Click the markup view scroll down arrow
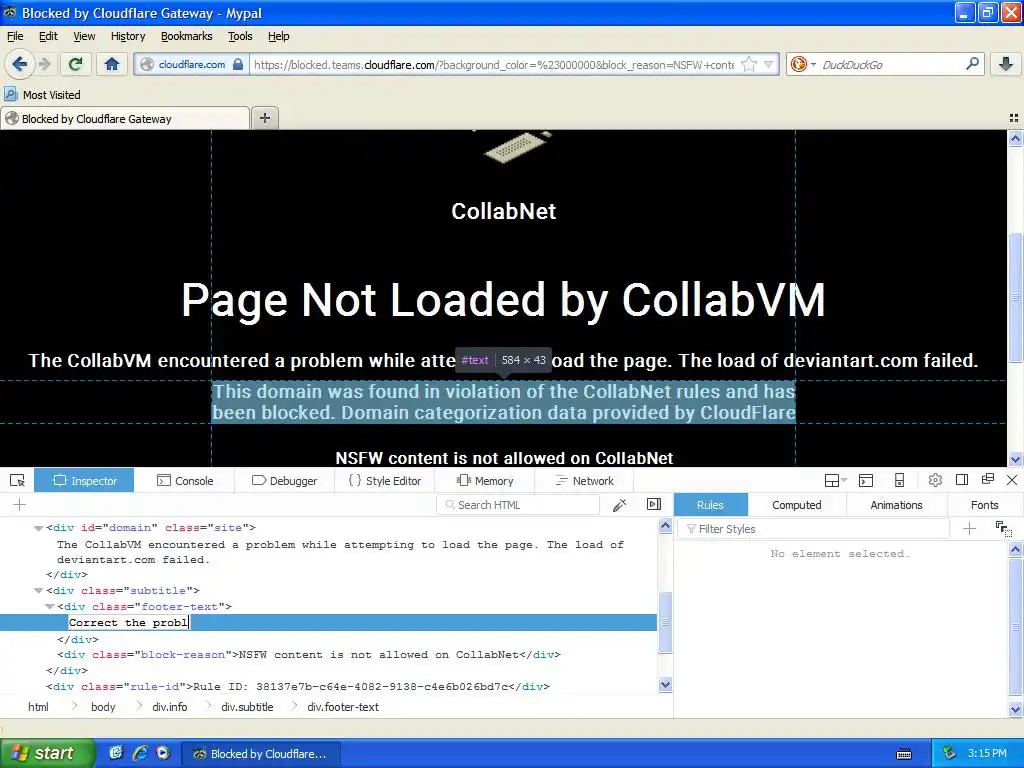The width and height of the screenshot is (1024, 768). pos(665,684)
